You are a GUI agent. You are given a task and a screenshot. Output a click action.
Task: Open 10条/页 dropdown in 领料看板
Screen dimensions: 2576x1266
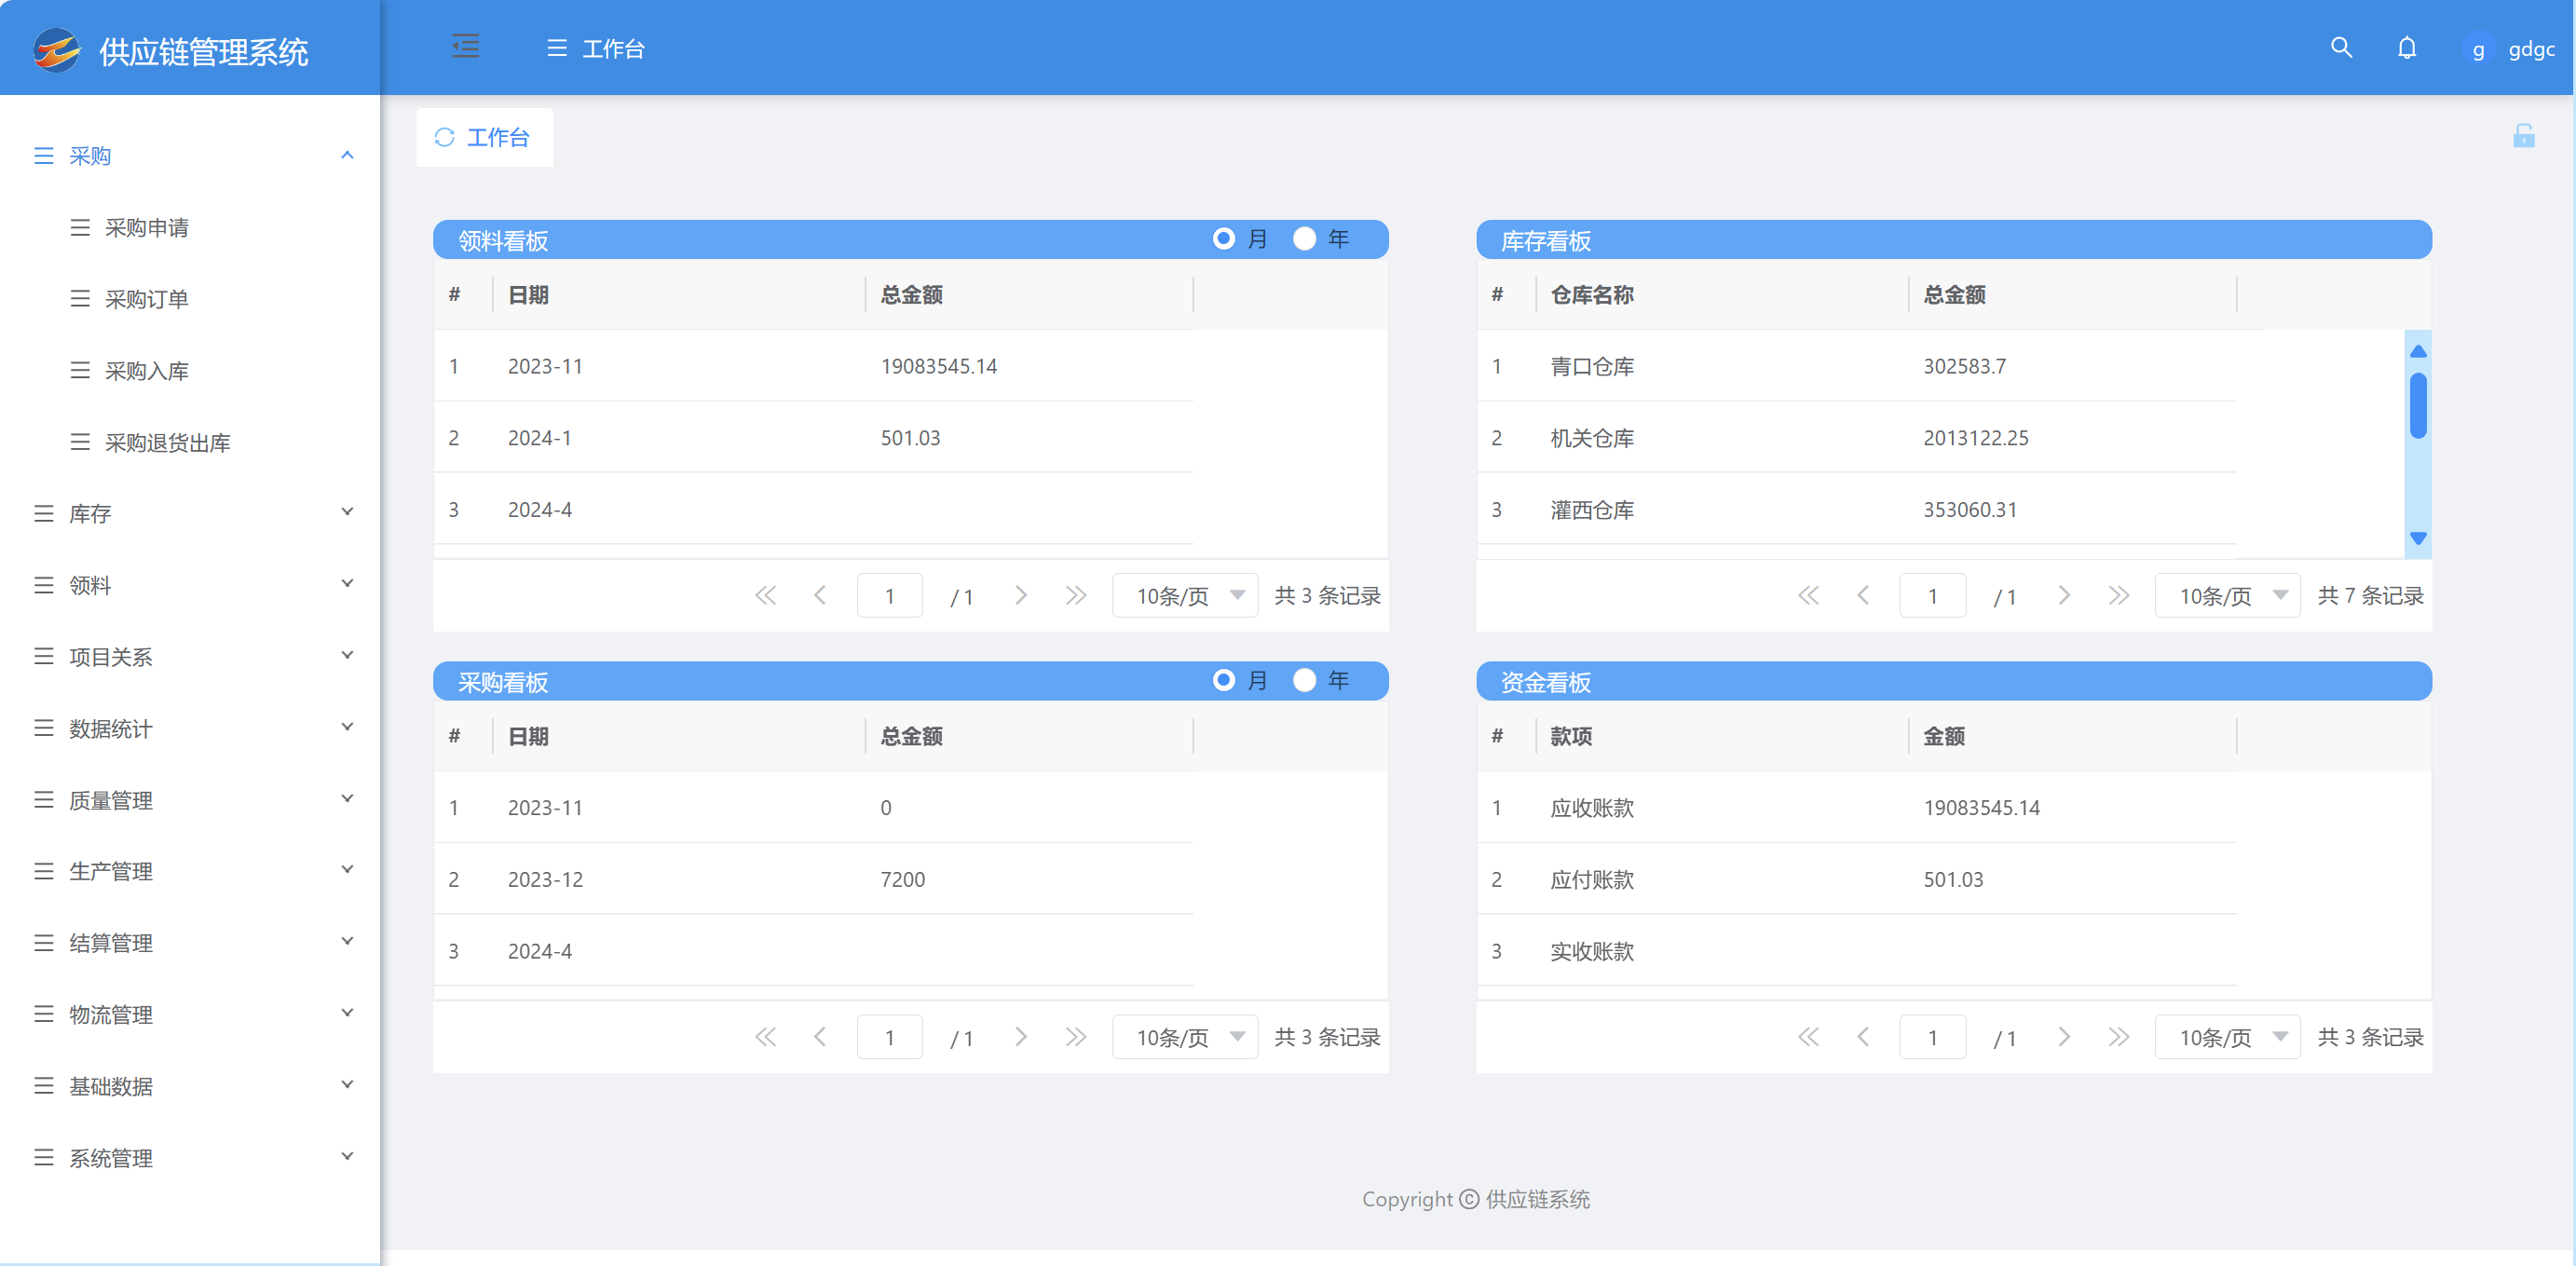point(1185,596)
